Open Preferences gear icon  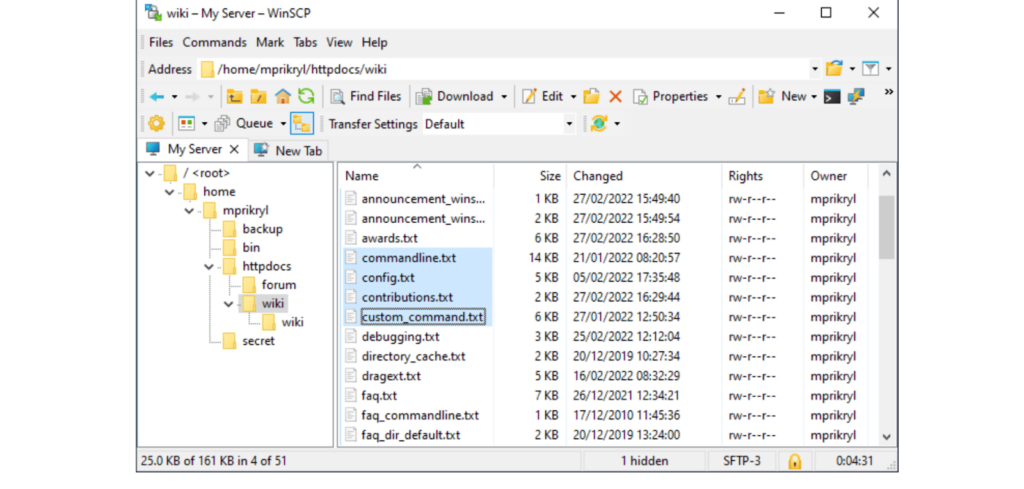156,124
